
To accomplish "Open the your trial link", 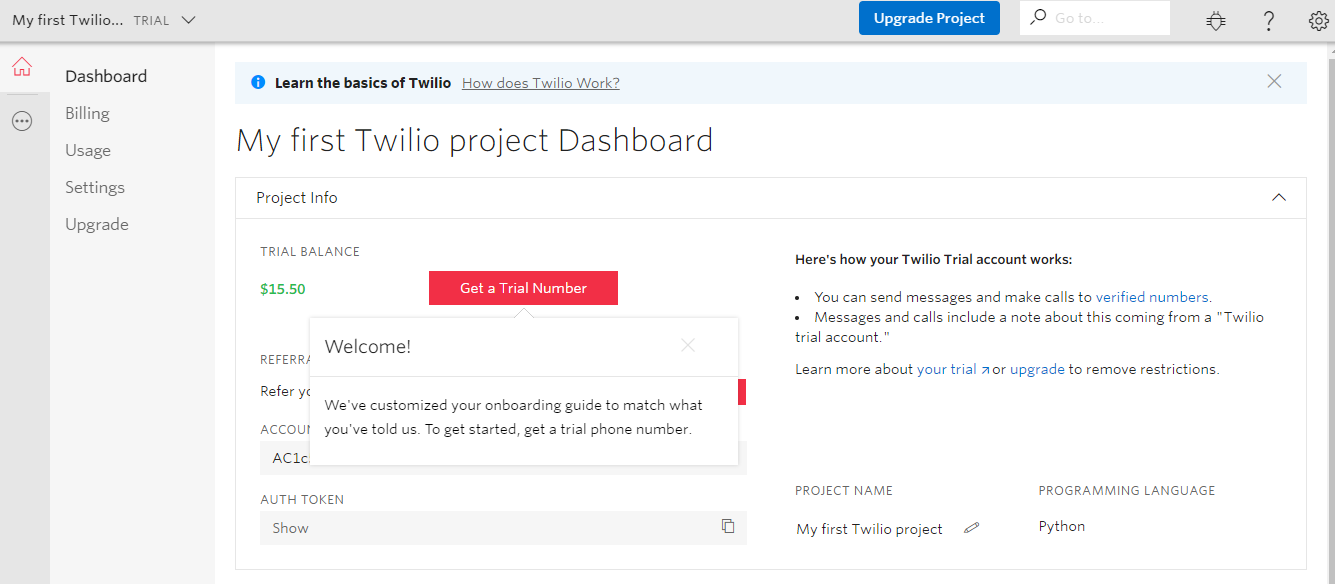I will [x=953, y=369].
